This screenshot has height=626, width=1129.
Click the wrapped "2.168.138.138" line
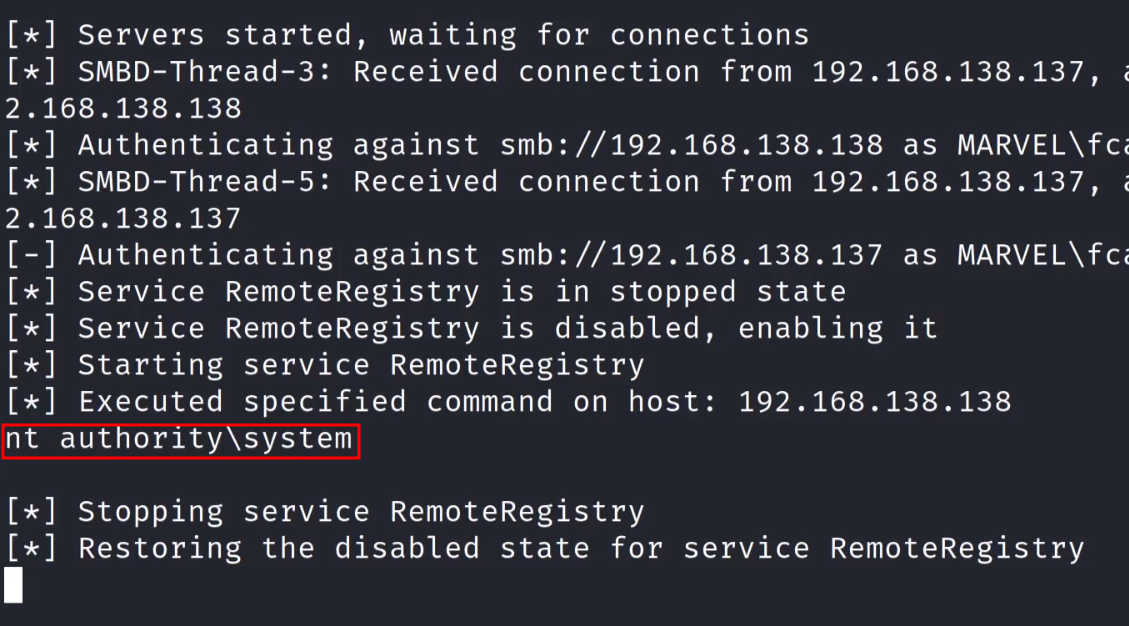click(123, 108)
